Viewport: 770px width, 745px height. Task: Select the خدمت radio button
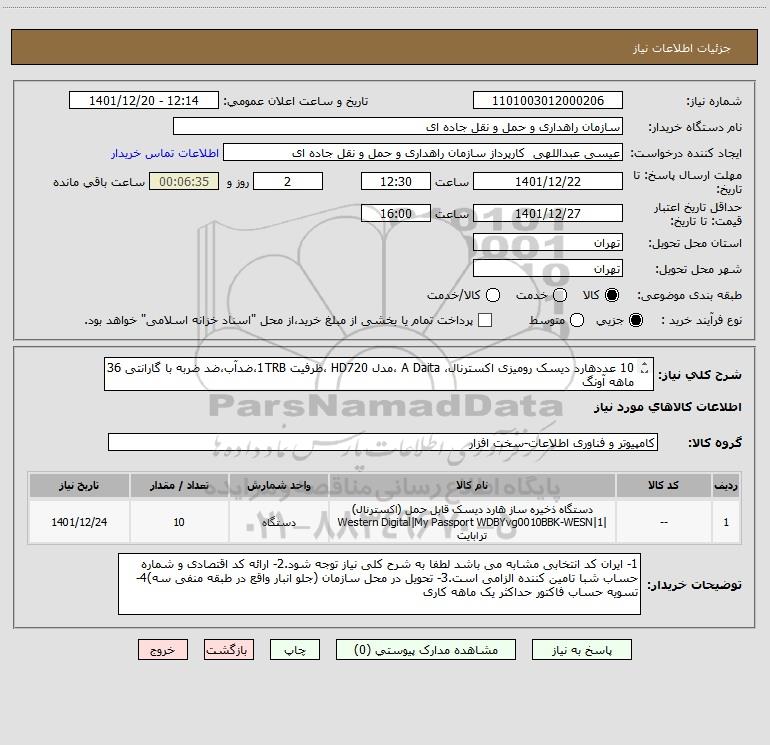560,295
